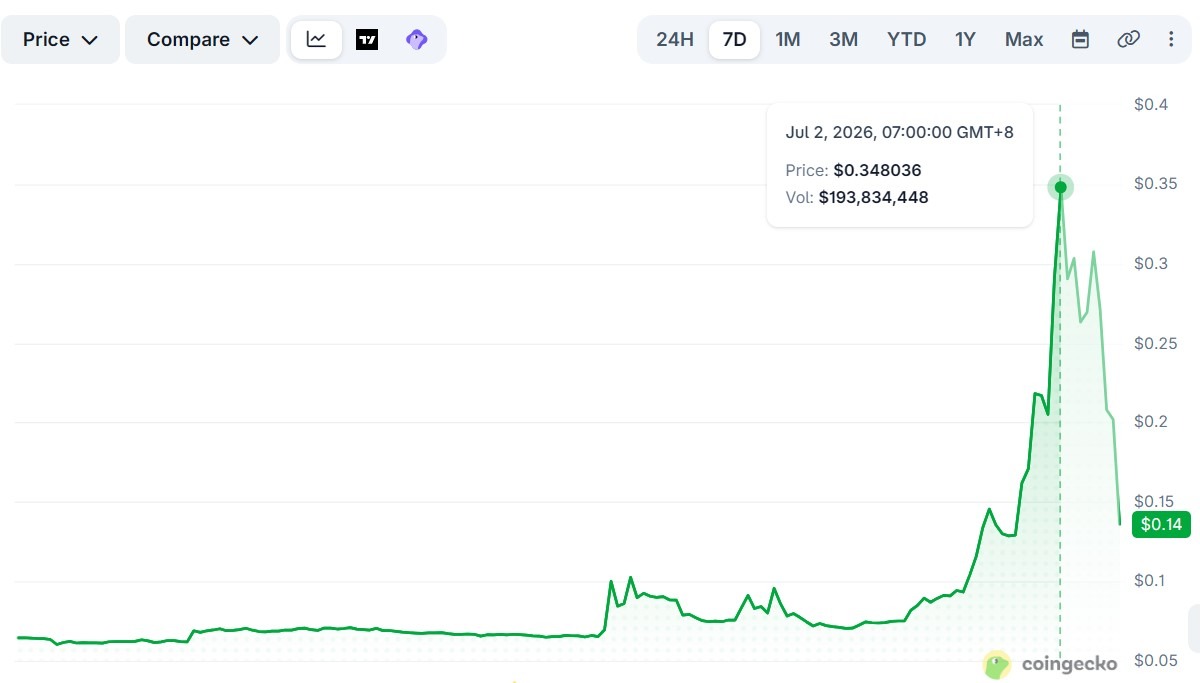Switch to TradingView chart icon
The image size is (1200, 683).
(367, 40)
